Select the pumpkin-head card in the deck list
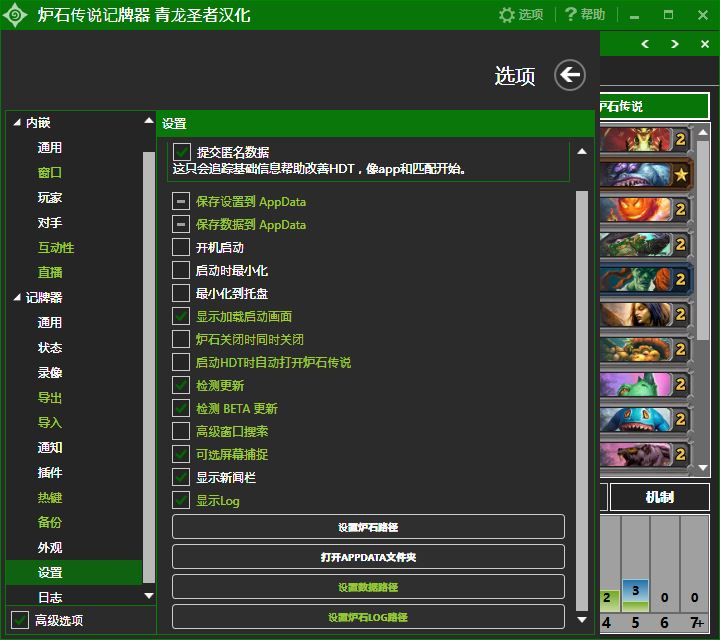Viewport: 720px width, 640px height. (x=645, y=209)
